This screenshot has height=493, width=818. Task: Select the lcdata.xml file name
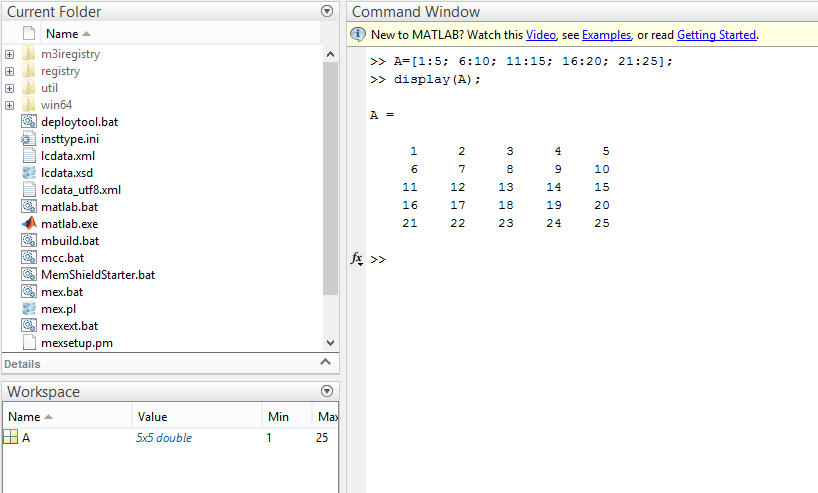(68, 156)
